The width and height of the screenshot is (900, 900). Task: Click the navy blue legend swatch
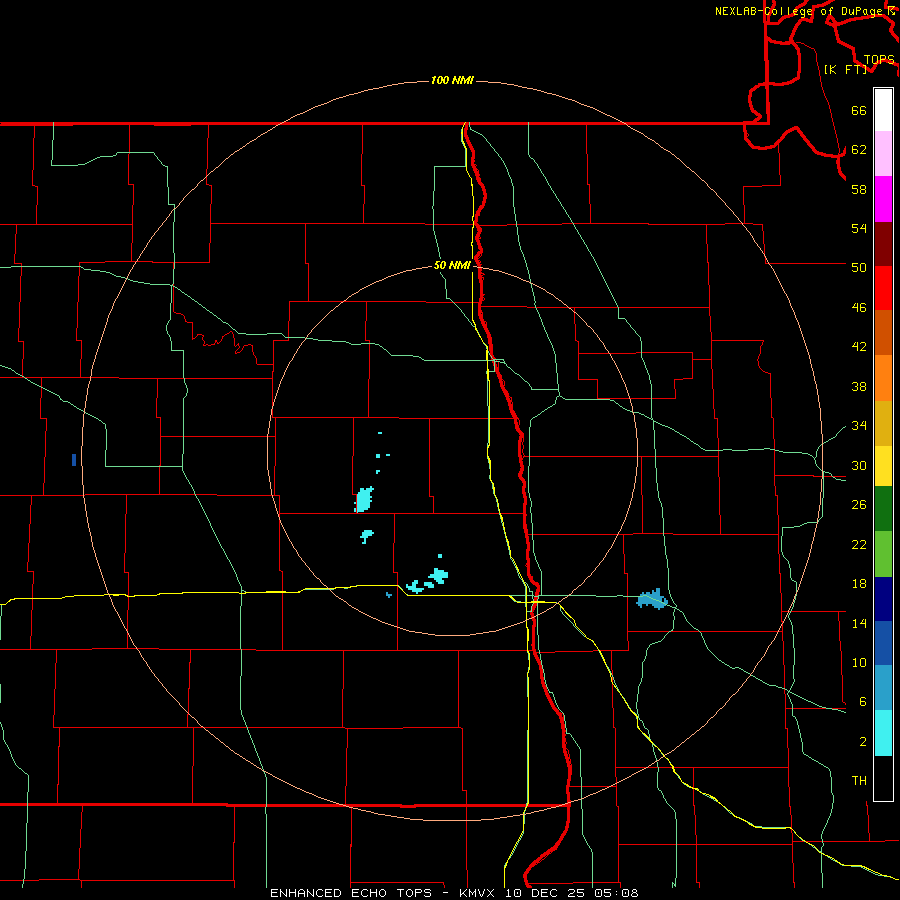(x=883, y=599)
